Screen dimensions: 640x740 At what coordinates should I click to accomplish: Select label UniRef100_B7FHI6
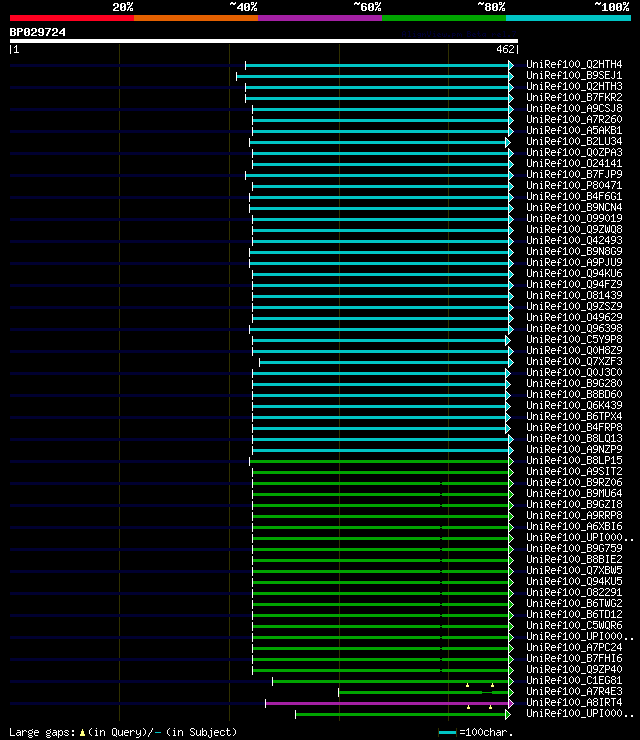pos(574,658)
